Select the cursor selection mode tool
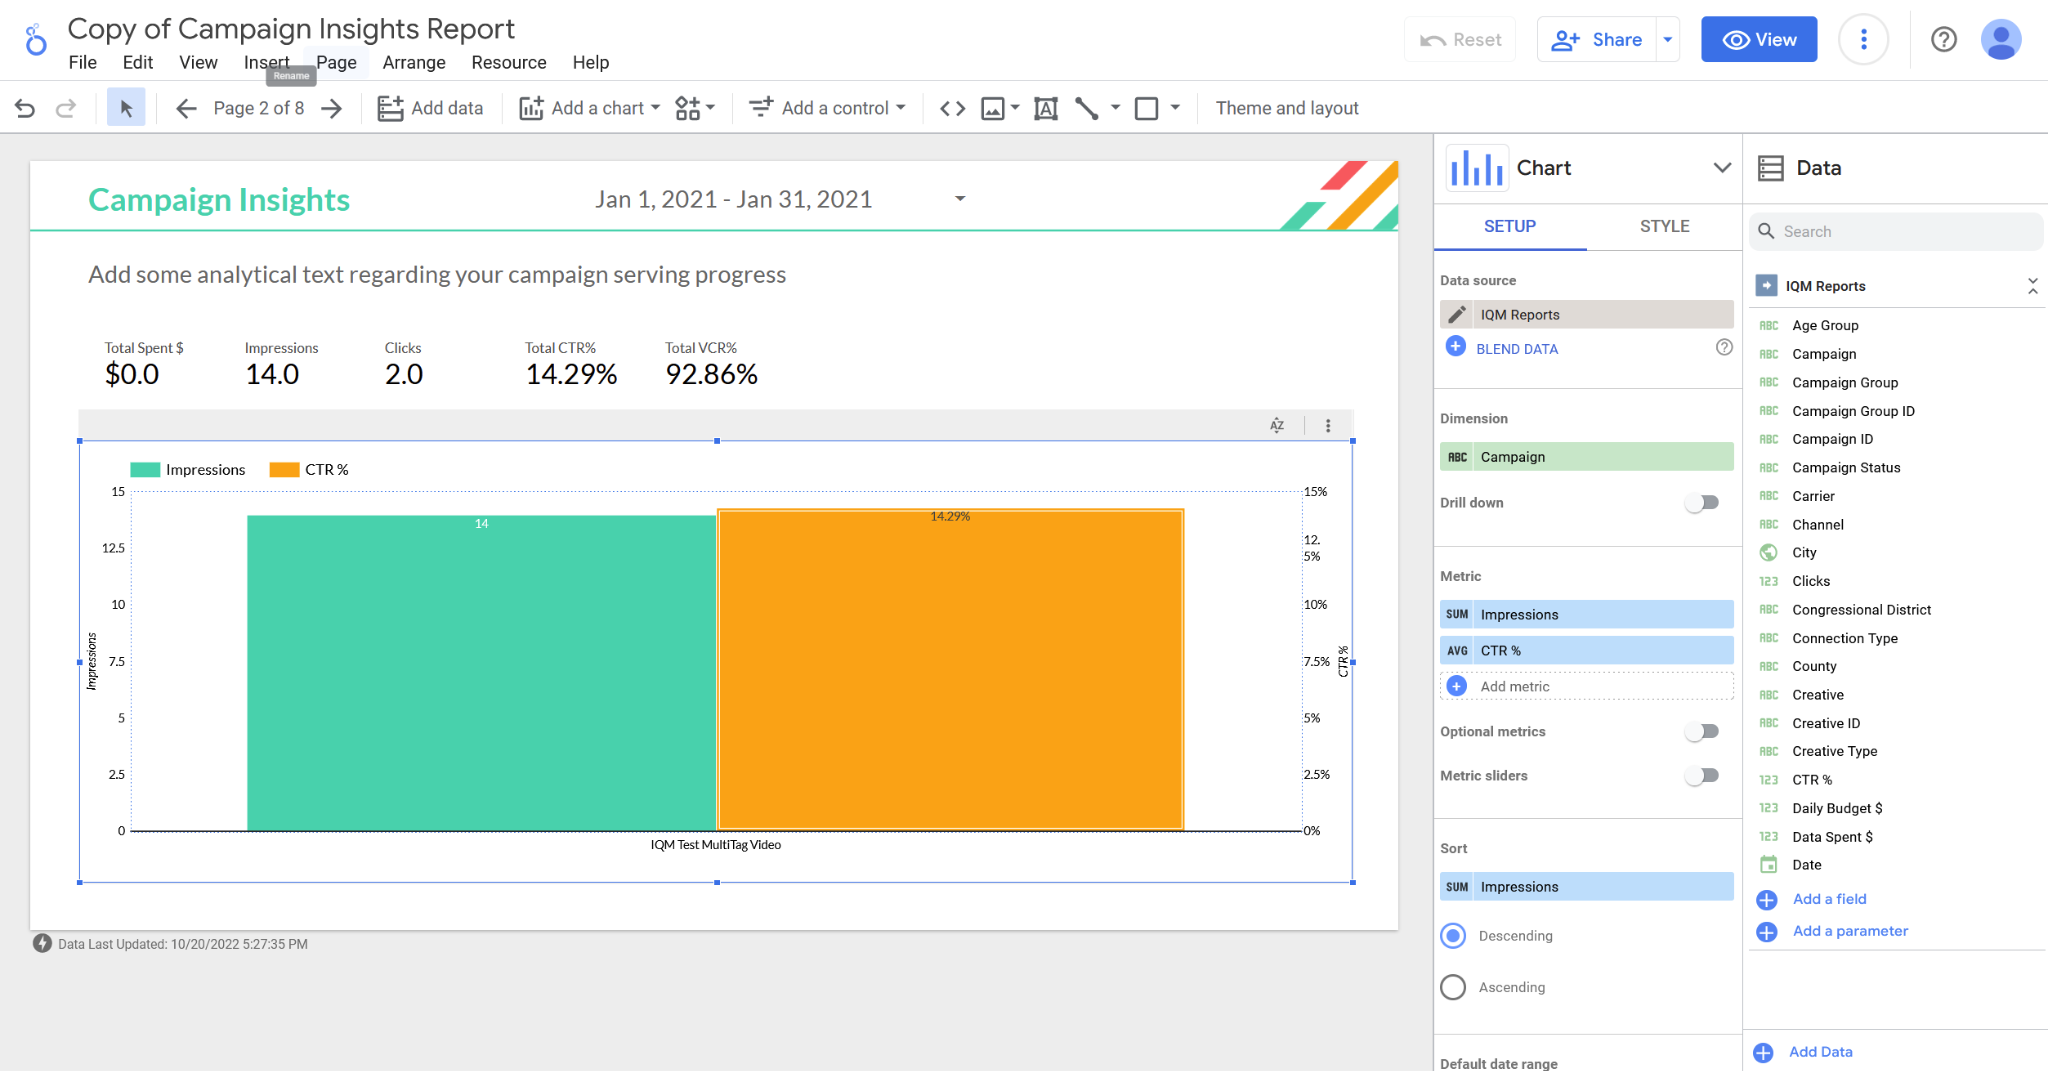The height and width of the screenshot is (1071, 2048). pos(126,108)
